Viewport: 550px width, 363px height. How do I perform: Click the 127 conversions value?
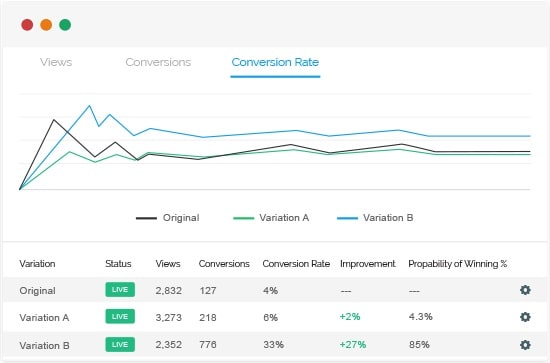tap(208, 291)
